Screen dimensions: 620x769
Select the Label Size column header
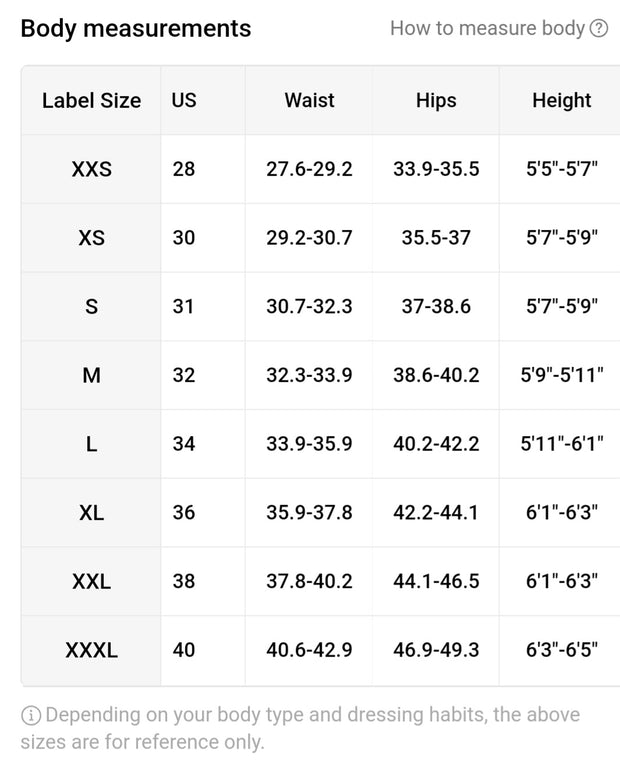point(91,101)
